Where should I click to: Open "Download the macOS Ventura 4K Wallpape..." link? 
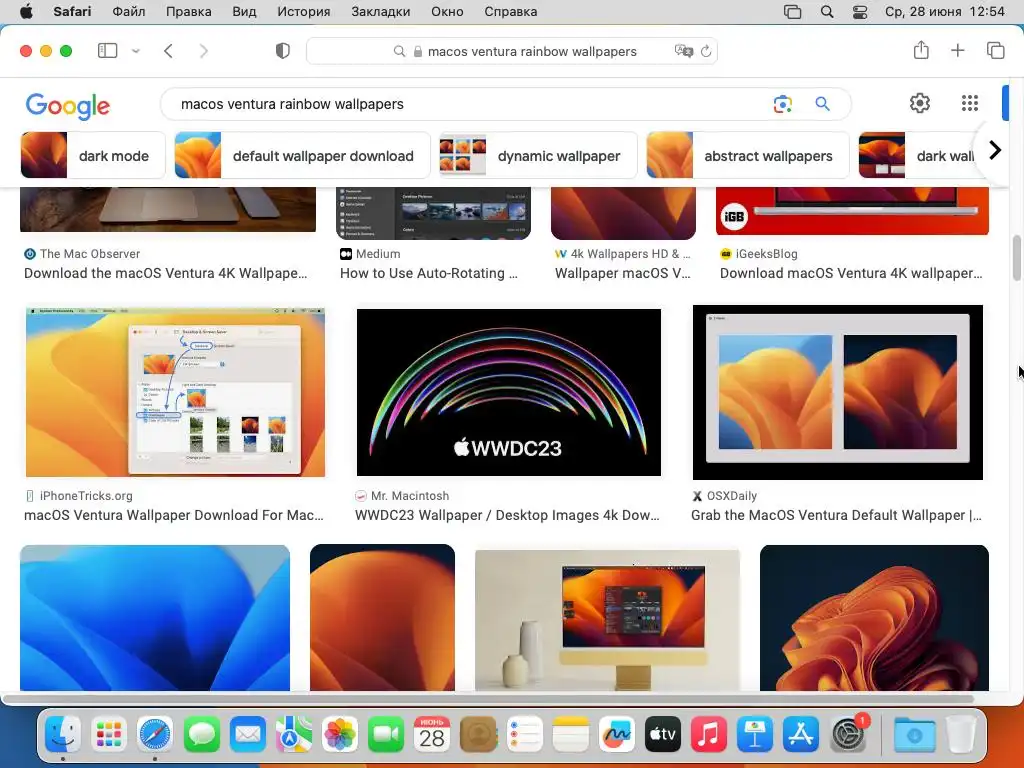165,273
